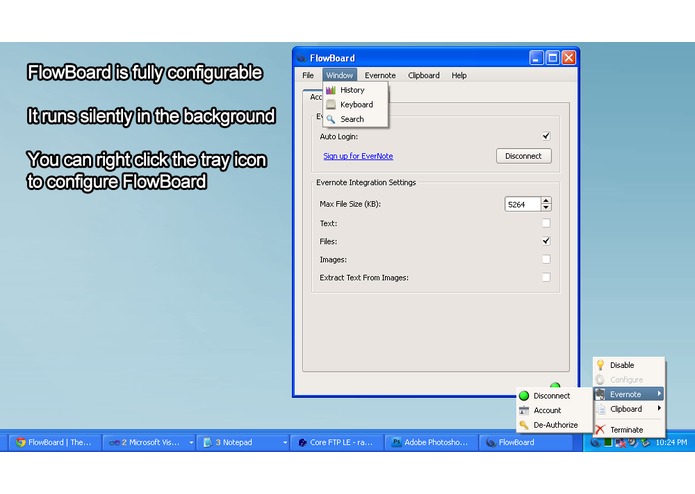Screen dimensions: 695x494
Task: Follow the Sign up for EverNote link
Action: pos(358,156)
